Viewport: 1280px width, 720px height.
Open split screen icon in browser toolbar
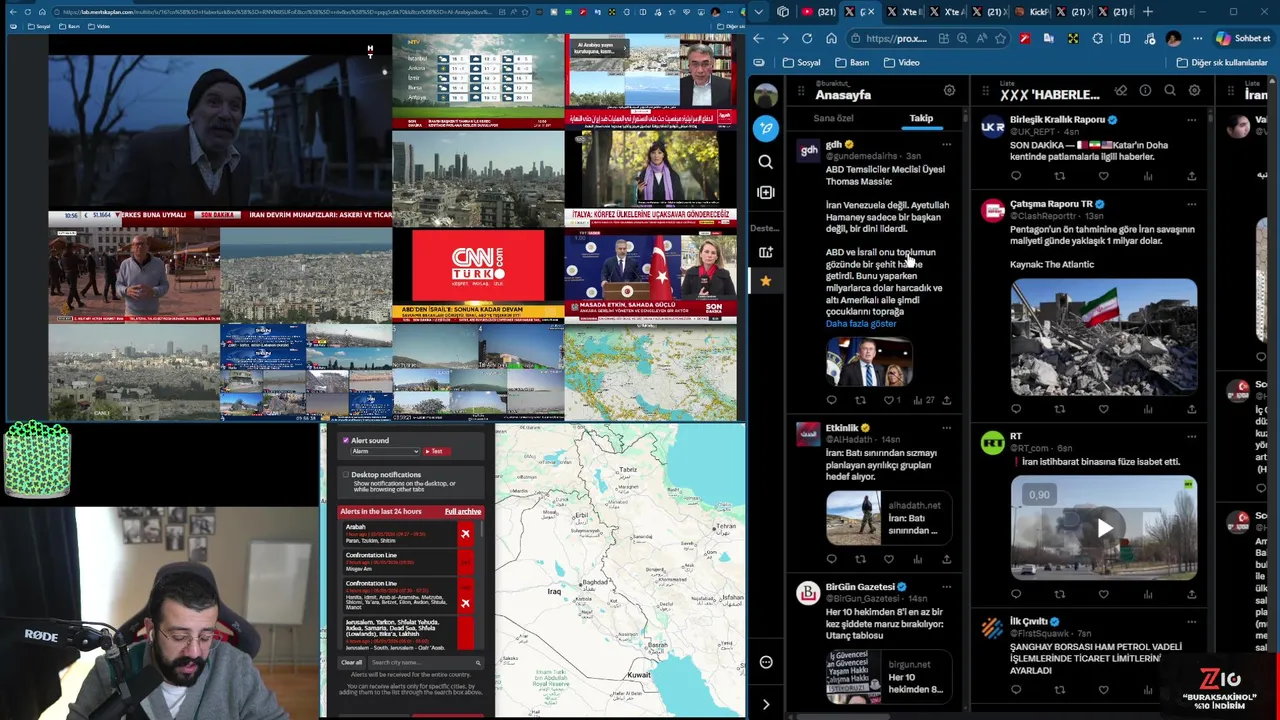1124,38
